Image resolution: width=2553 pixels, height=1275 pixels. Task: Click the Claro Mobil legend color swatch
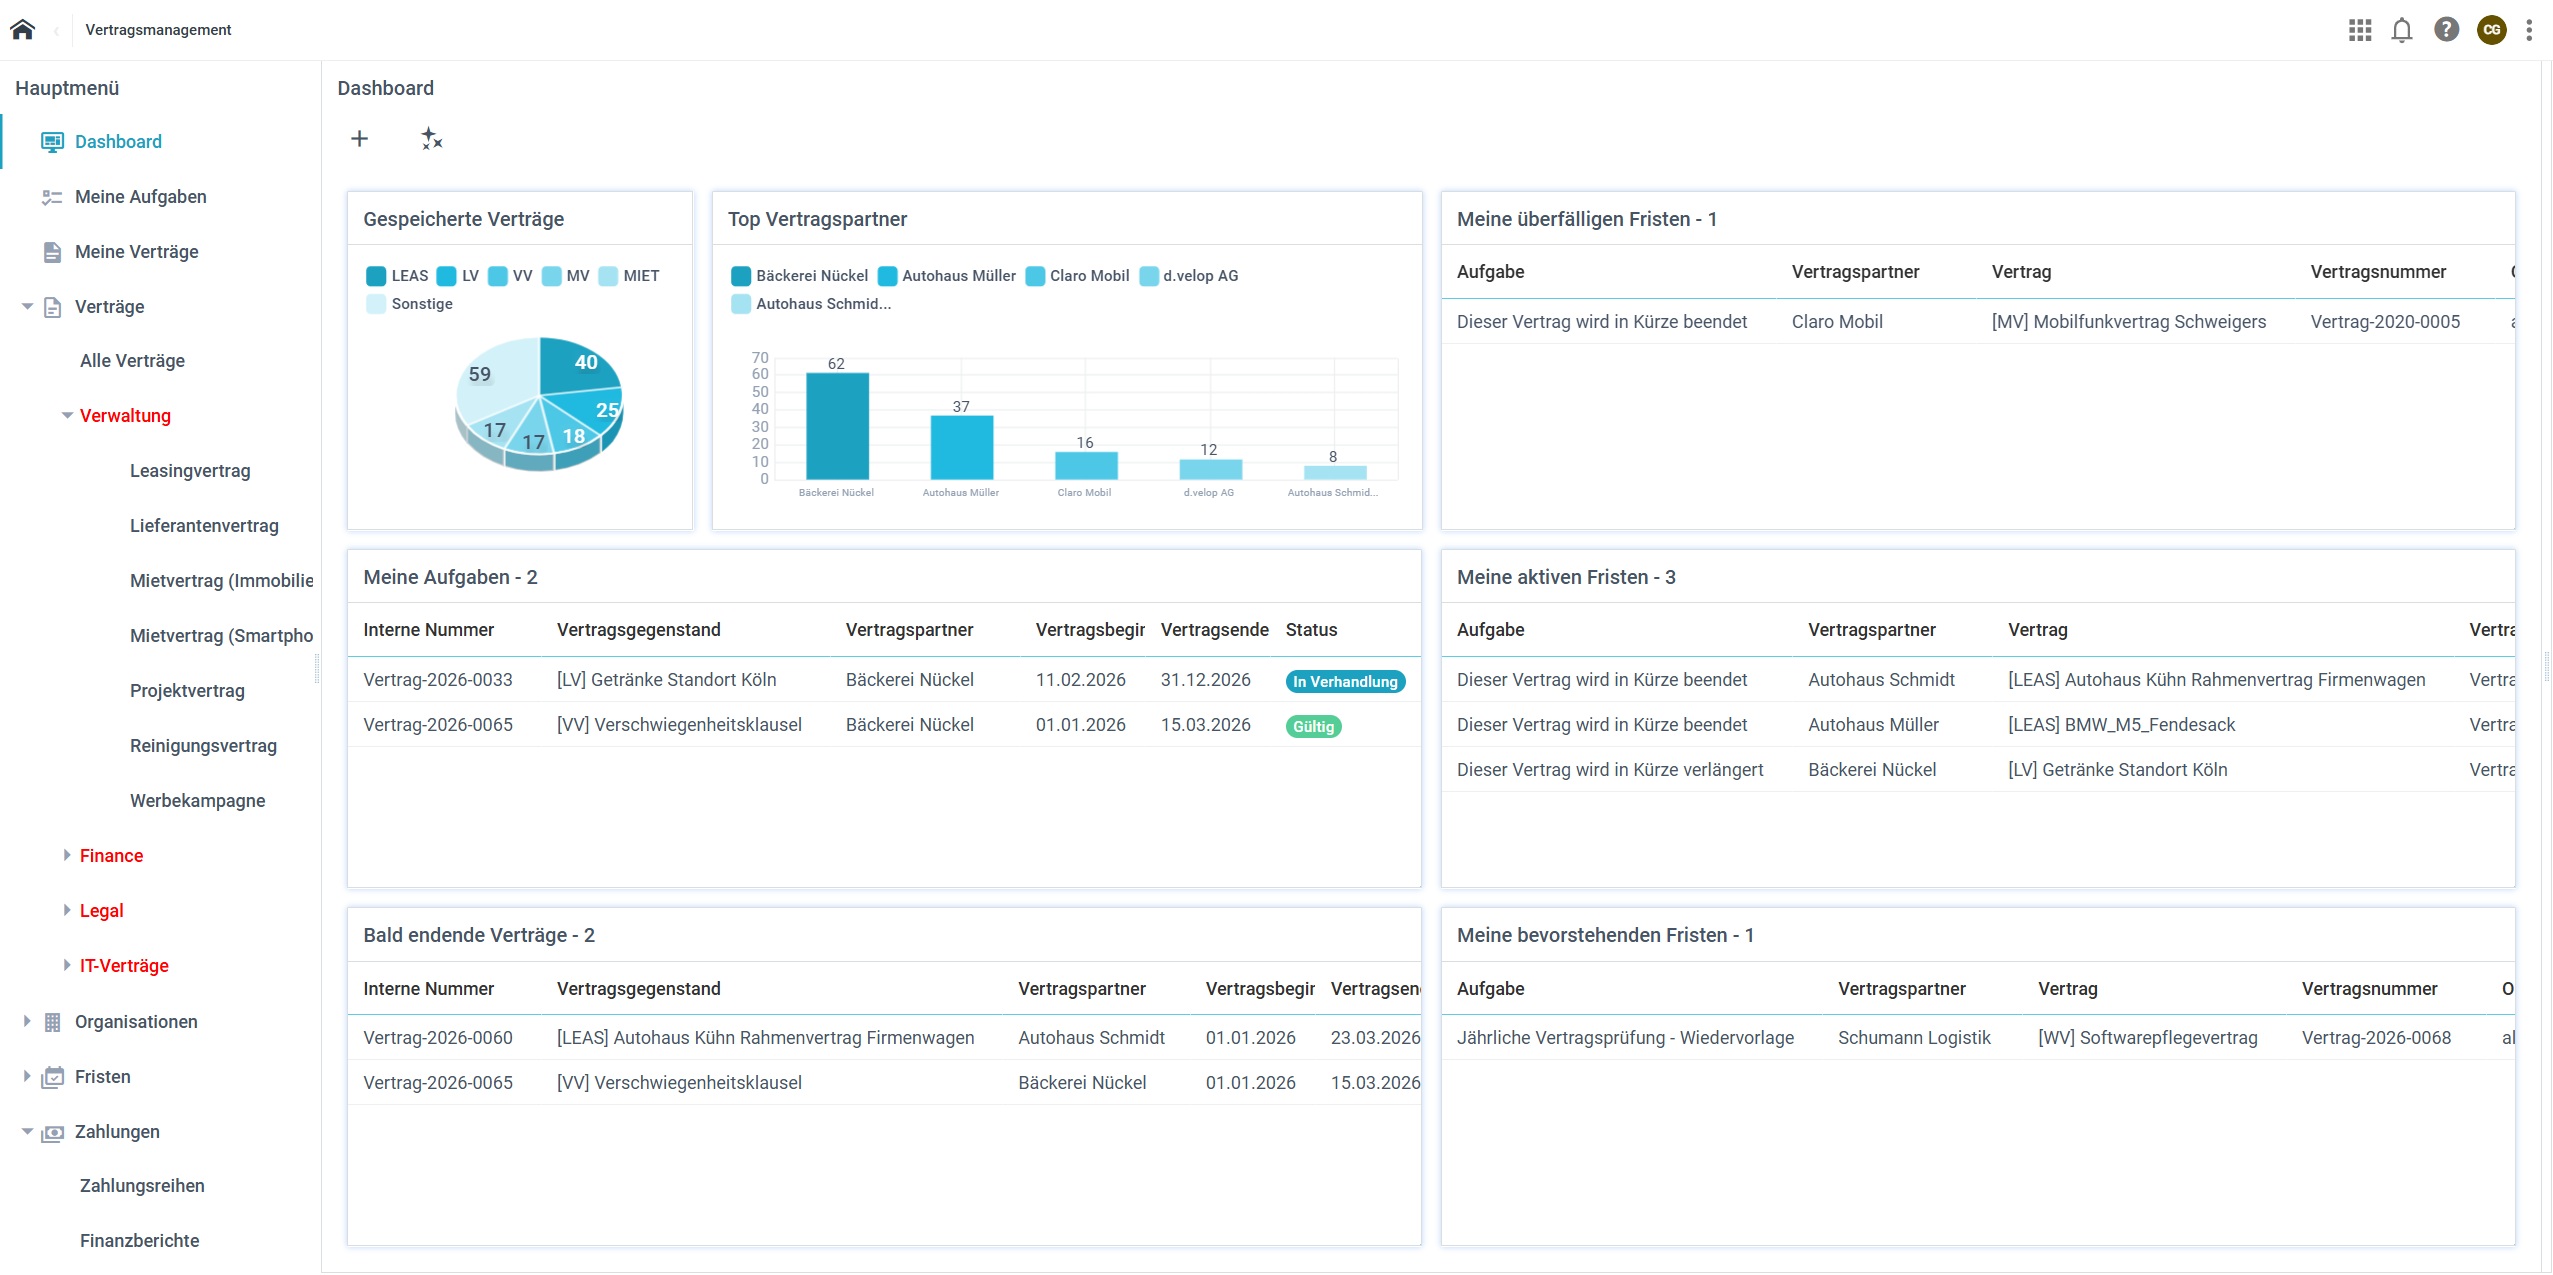coord(1035,276)
